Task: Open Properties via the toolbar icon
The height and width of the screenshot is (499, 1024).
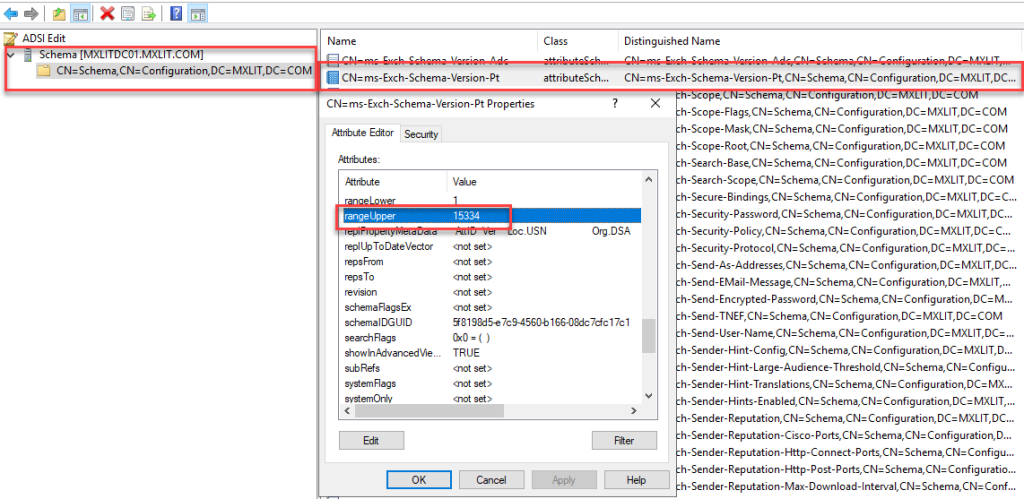Action: (127, 14)
